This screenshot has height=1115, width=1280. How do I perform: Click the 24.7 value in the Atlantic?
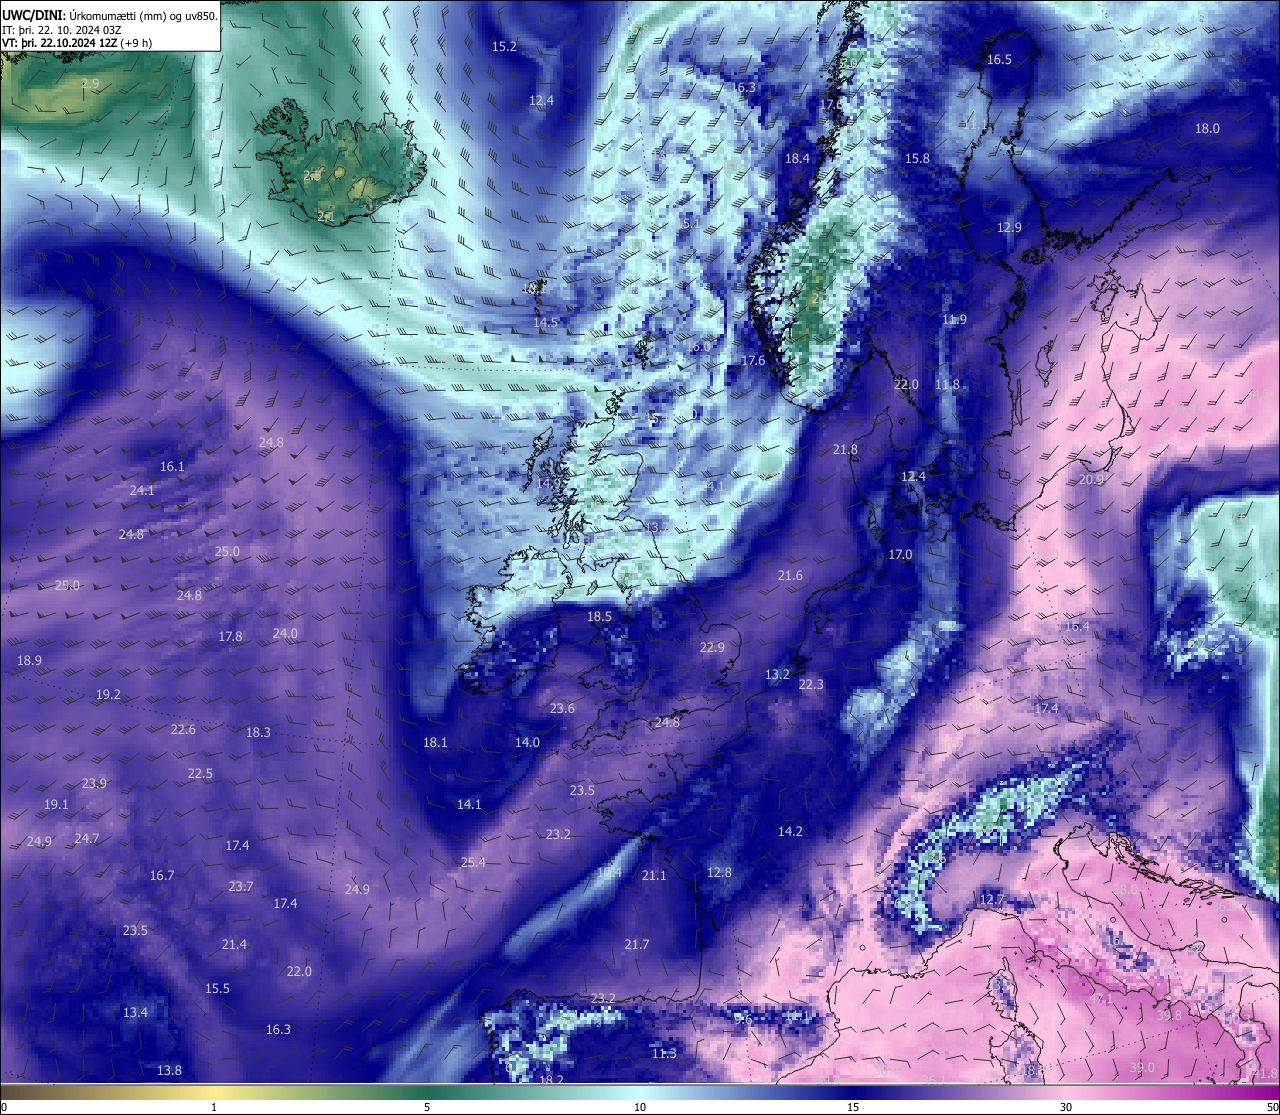(87, 839)
